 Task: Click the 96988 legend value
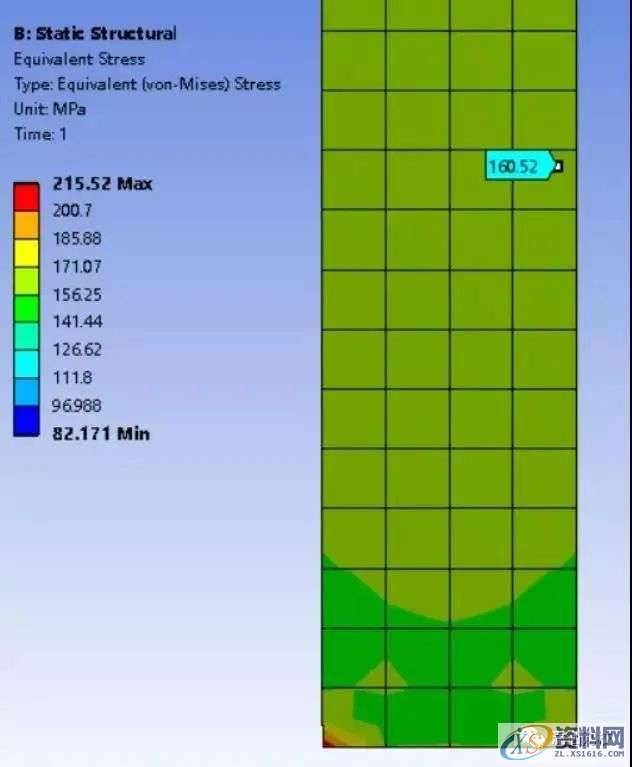pyautogui.click(x=76, y=406)
